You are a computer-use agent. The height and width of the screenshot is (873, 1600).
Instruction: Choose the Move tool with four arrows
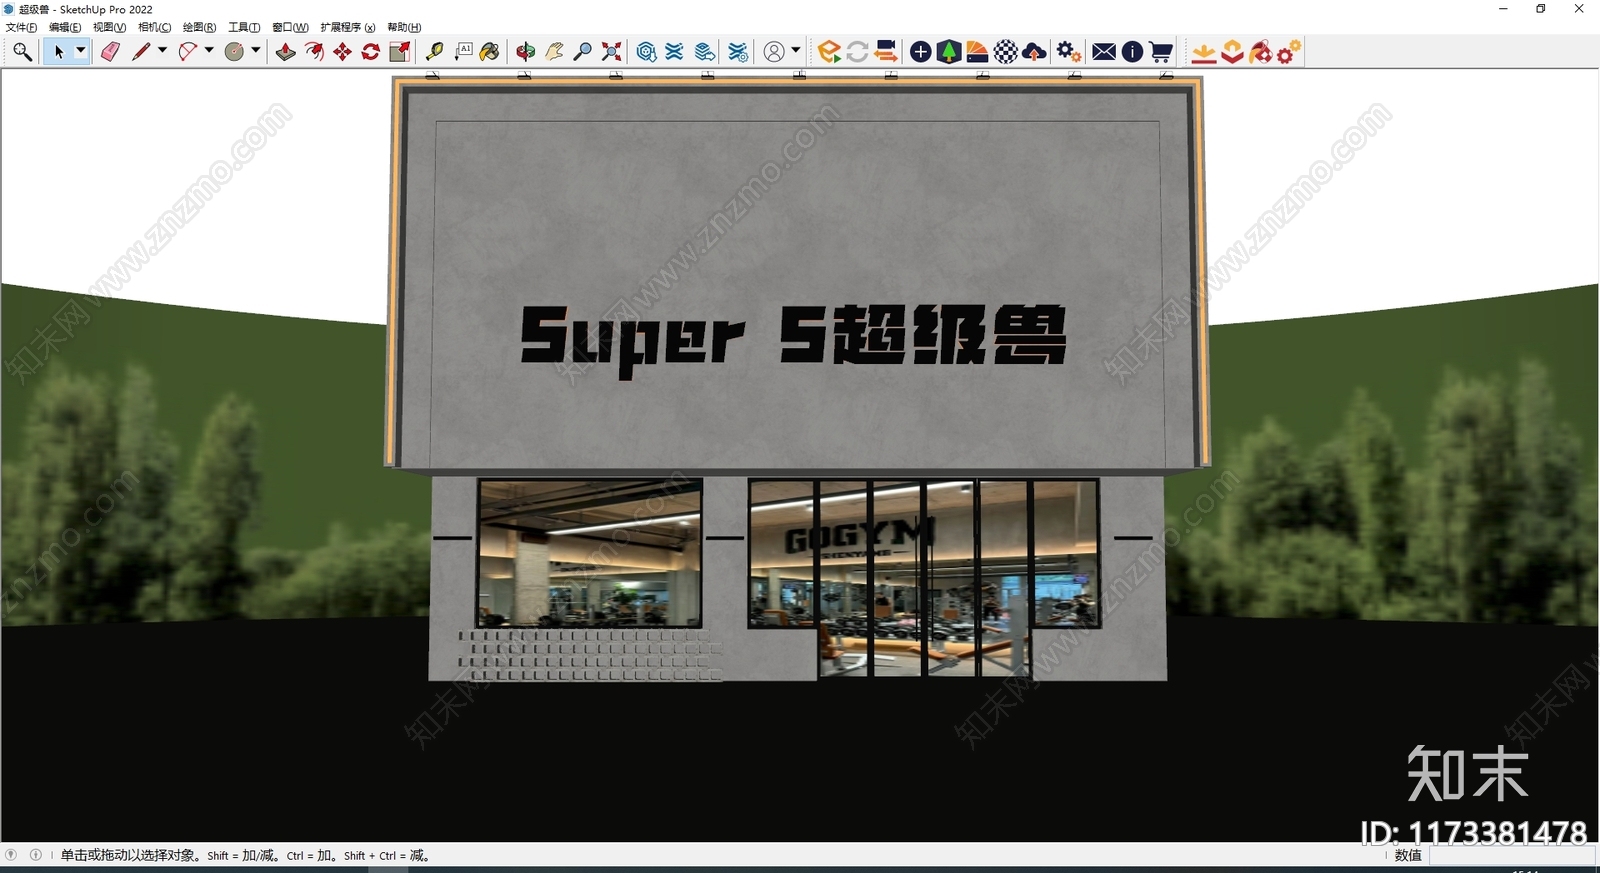pyautogui.click(x=342, y=52)
